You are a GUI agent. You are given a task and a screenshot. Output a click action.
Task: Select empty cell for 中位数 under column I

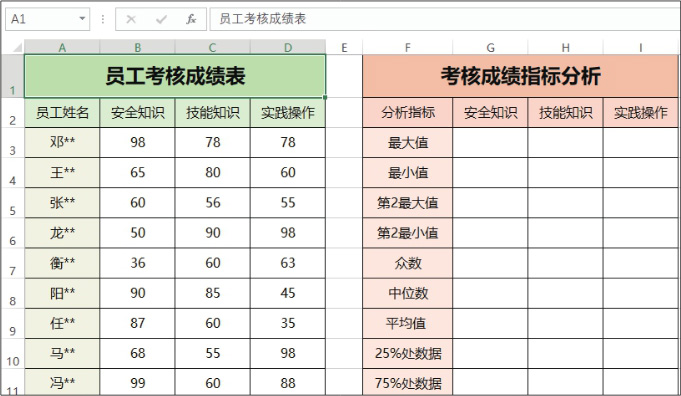click(640, 294)
